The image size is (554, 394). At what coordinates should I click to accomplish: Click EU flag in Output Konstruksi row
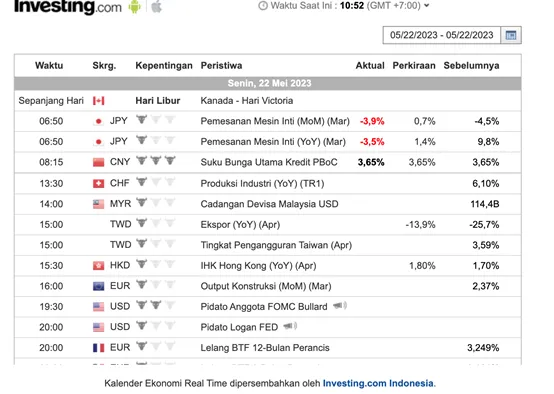tap(99, 286)
